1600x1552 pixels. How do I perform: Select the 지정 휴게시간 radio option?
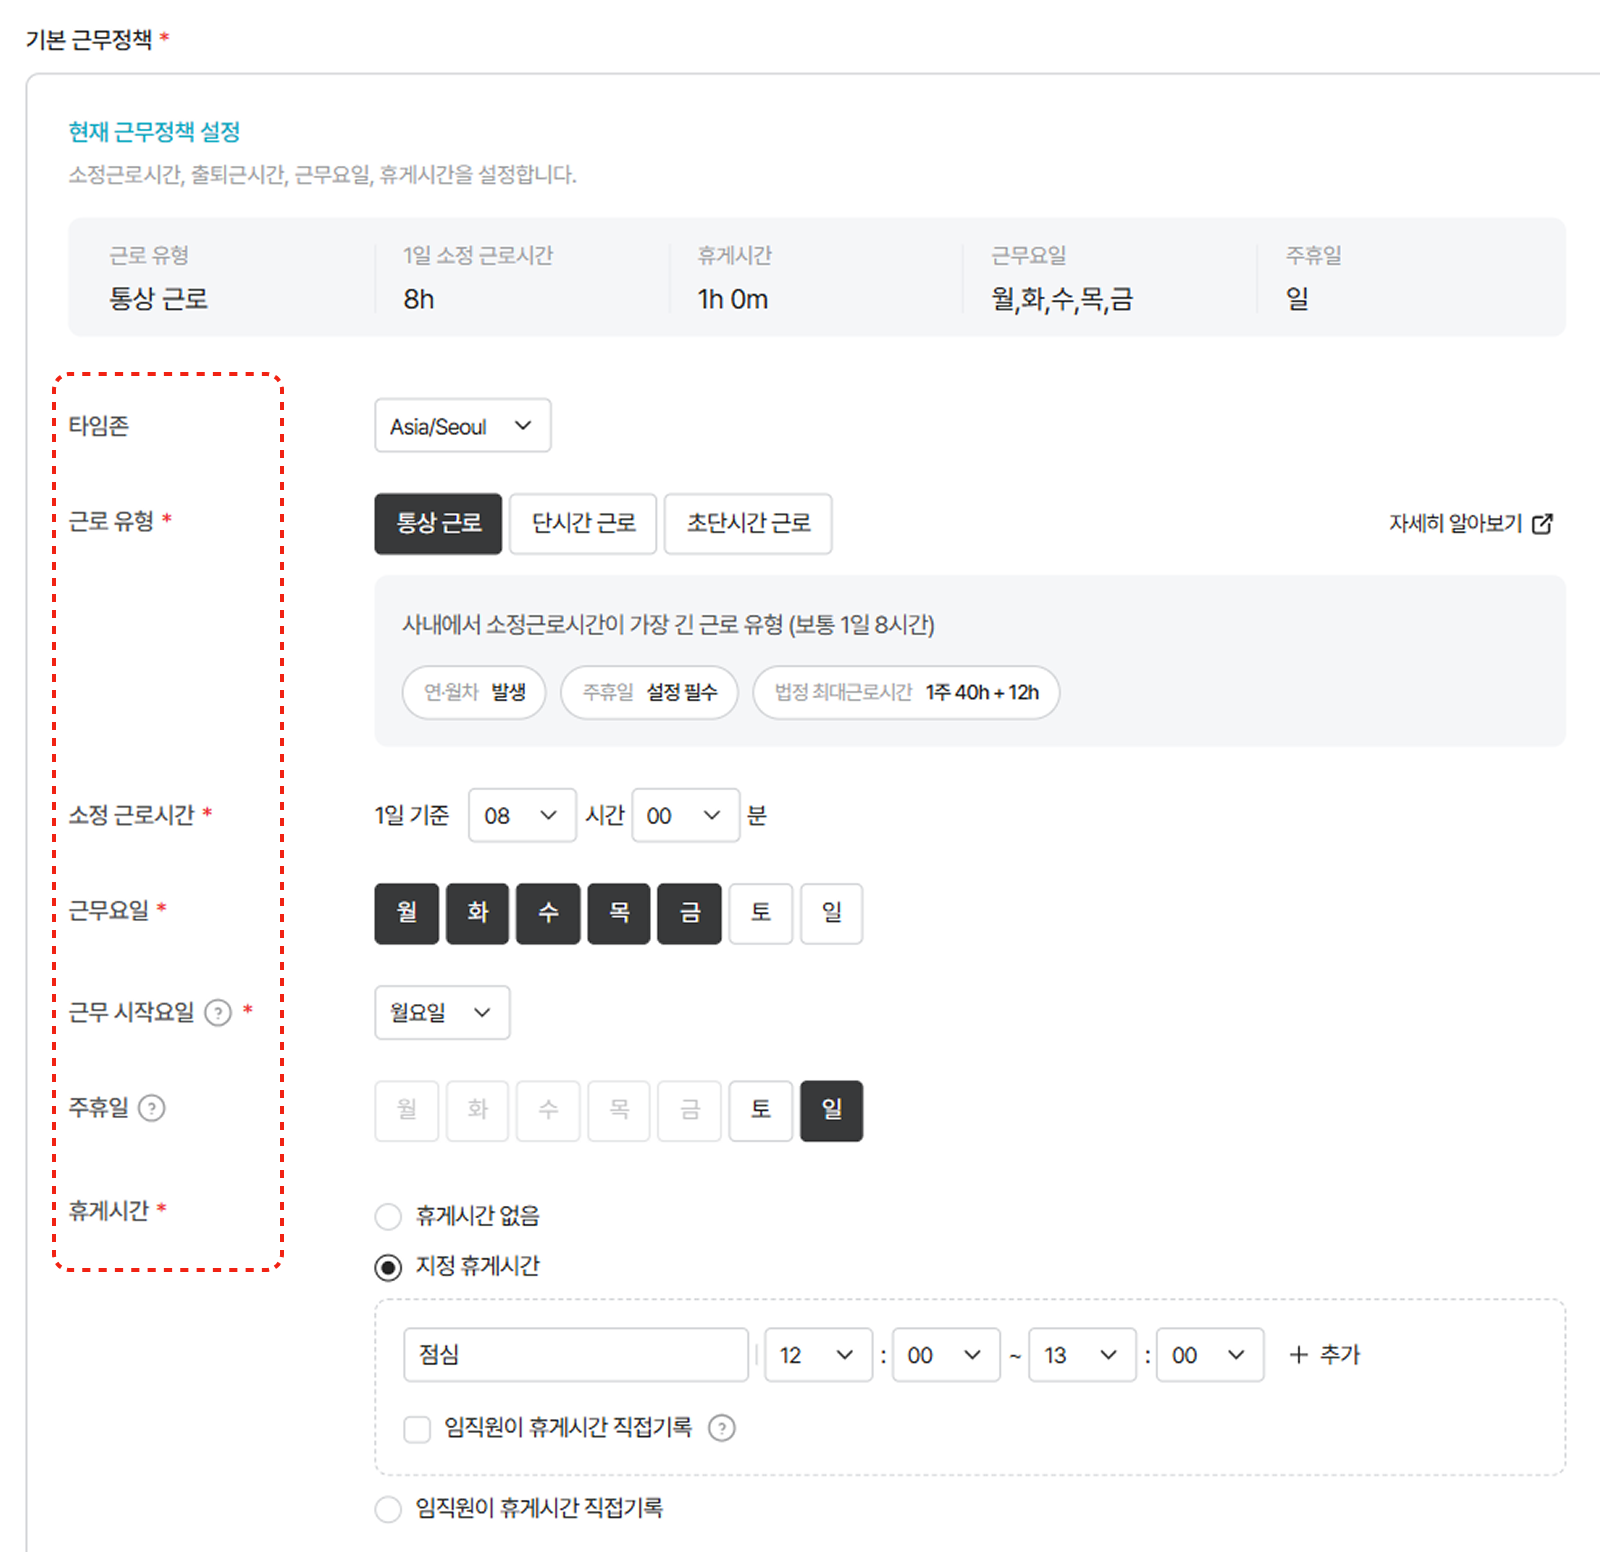[x=388, y=1267]
